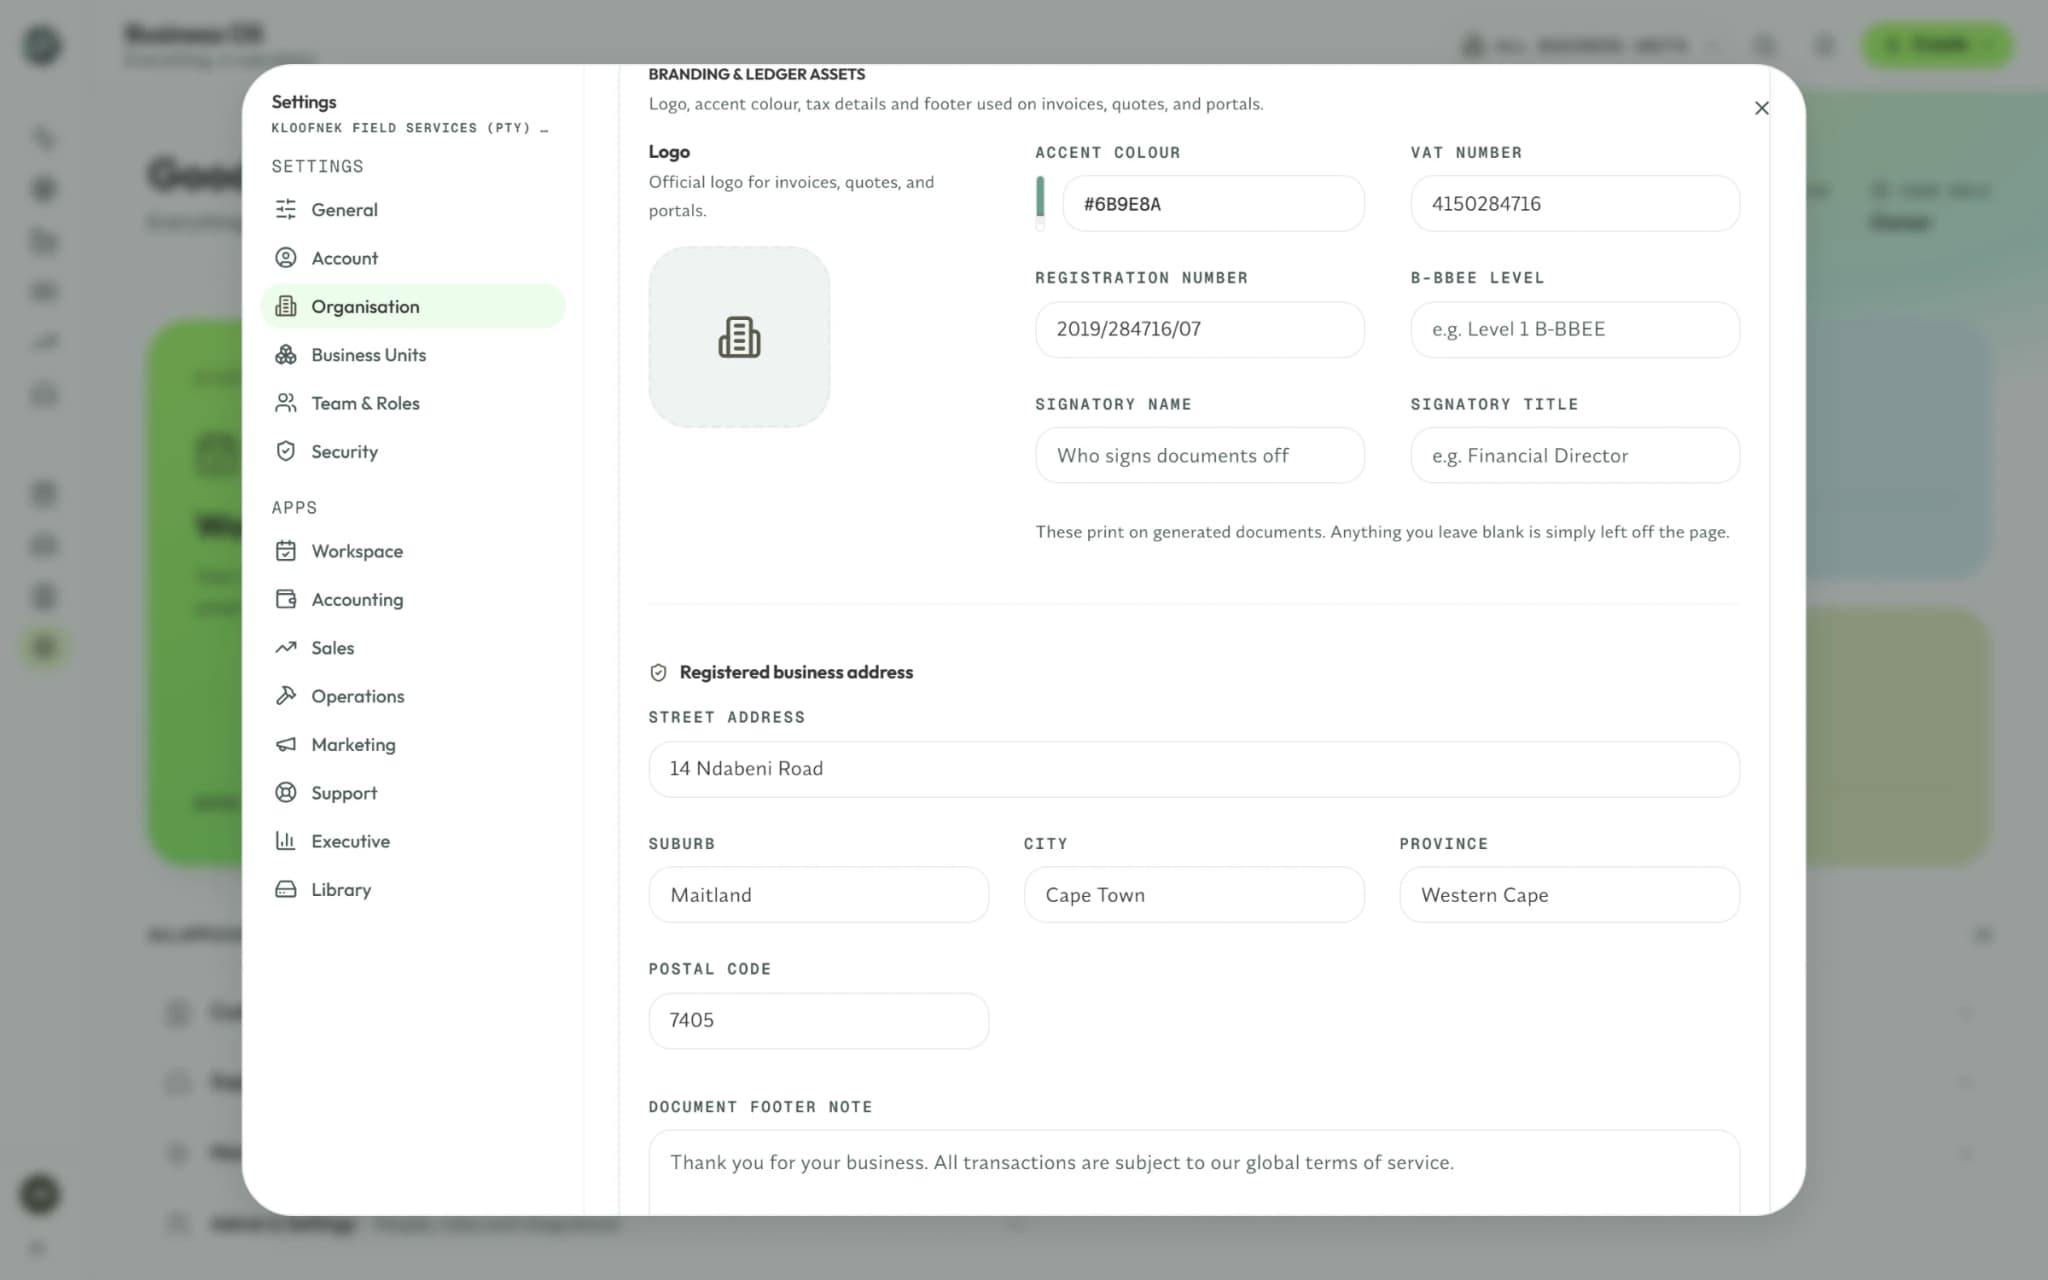Image resolution: width=2048 pixels, height=1280 pixels.
Task: Edit the accent colour hex field
Action: tap(1213, 204)
